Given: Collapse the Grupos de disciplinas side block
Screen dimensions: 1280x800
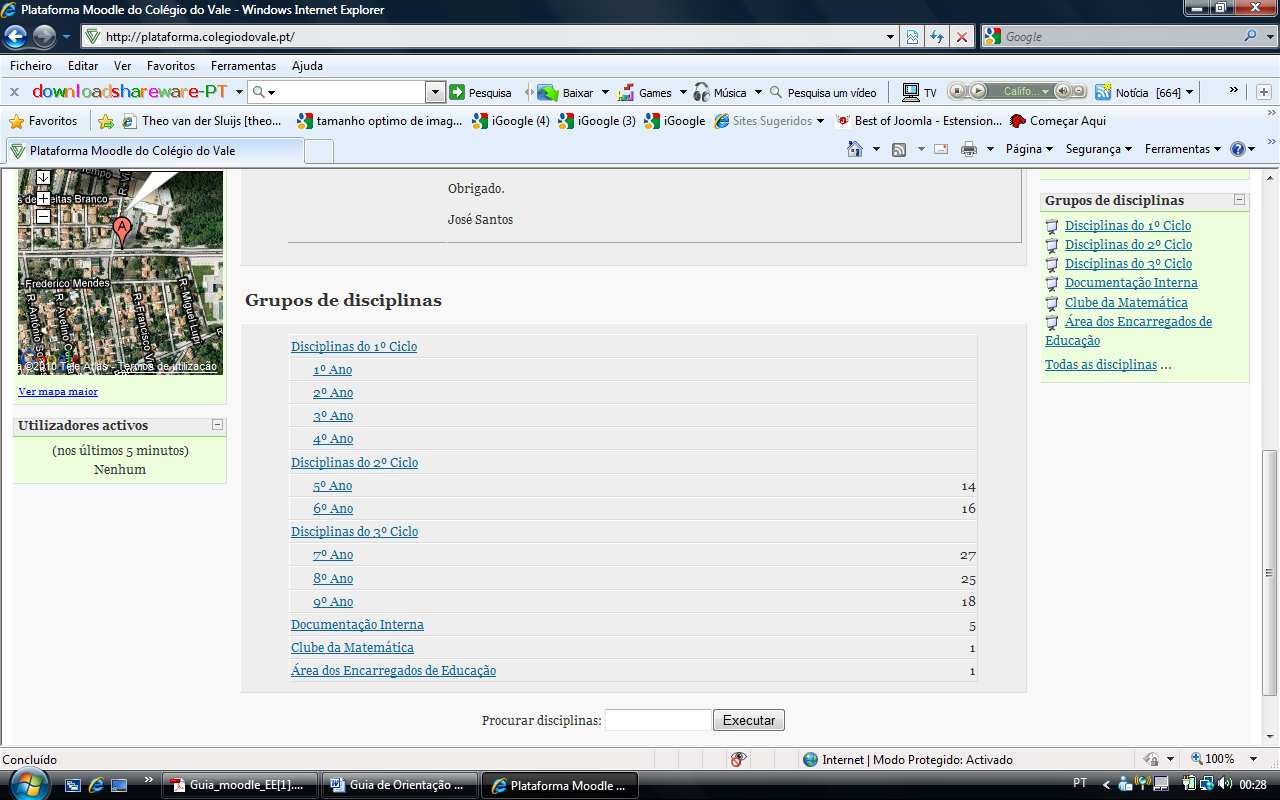Looking at the screenshot, I should tap(1240, 200).
